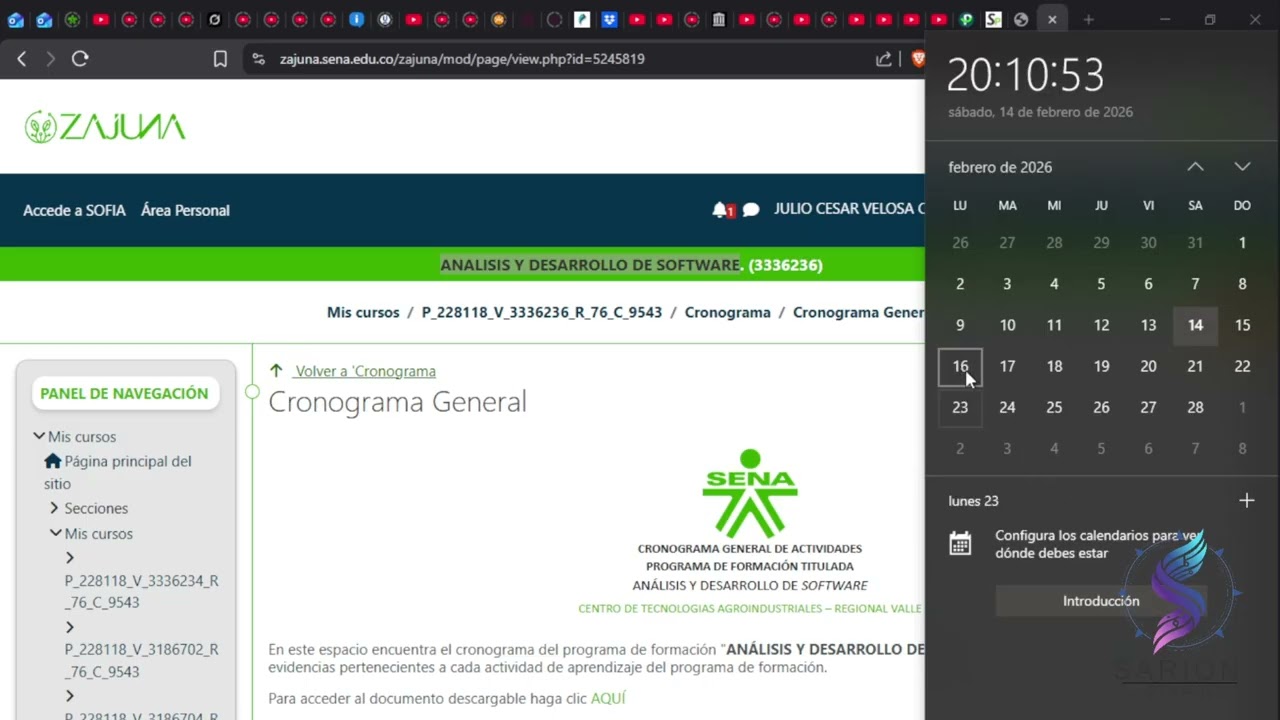This screenshot has height=720, width=1280.
Task: Expand the Secciones tree node
Action: click(54, 508)
